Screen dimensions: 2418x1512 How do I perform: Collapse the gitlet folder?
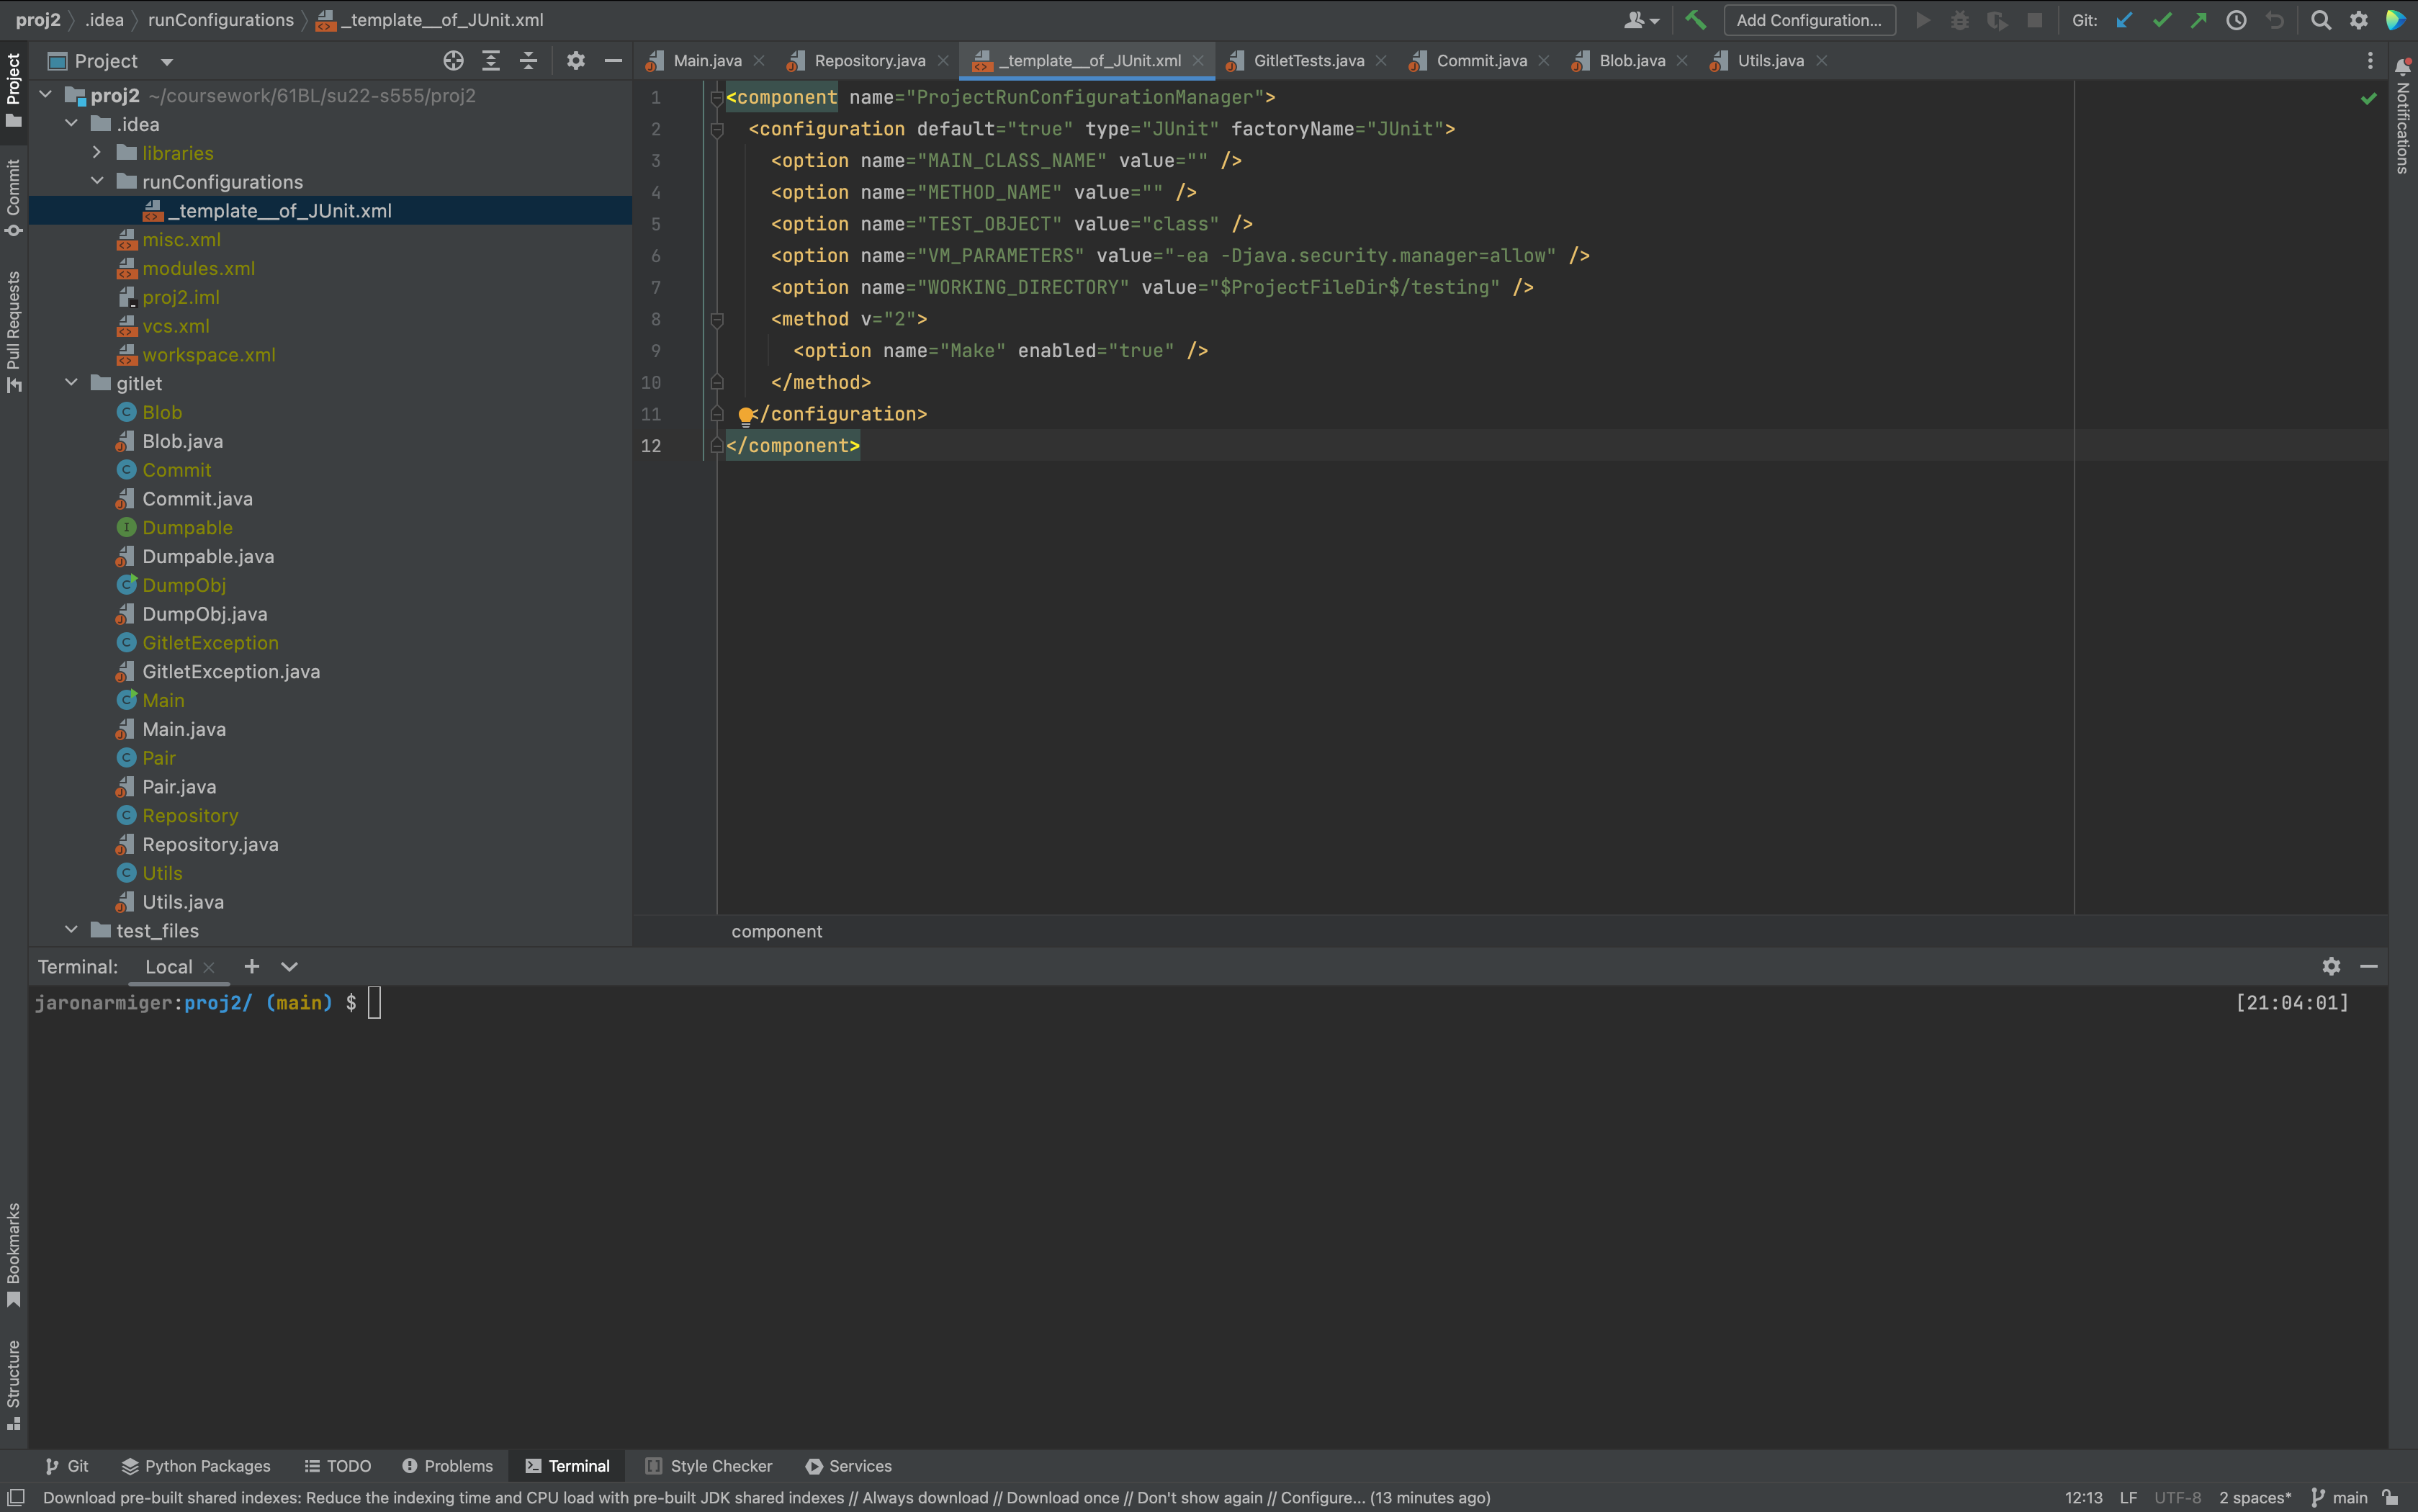pyautogui.click(x=72, y=383)
